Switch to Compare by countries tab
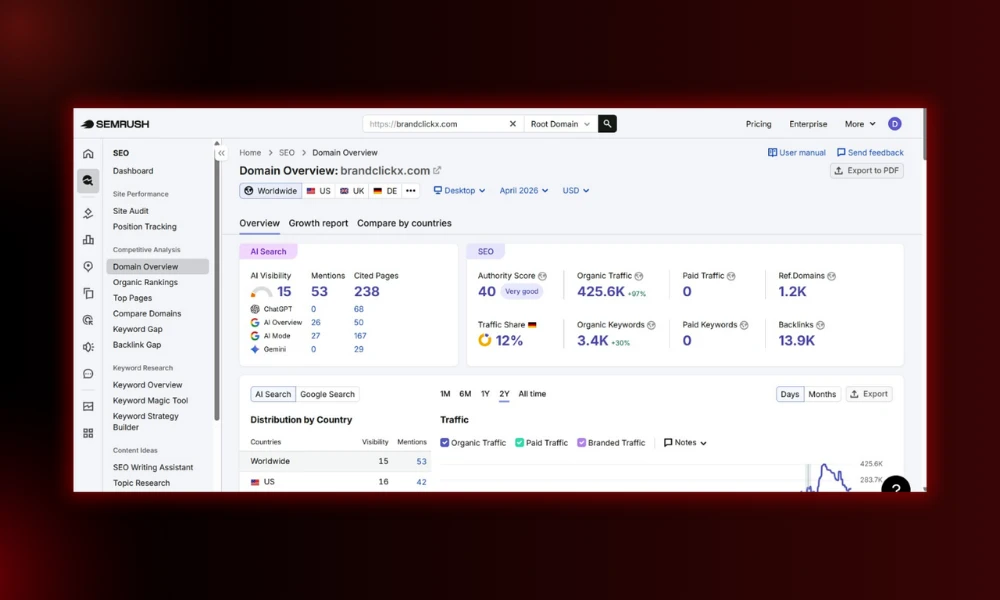The height and width of the screenshot is (600, 1000). click(x=404, y=223)
